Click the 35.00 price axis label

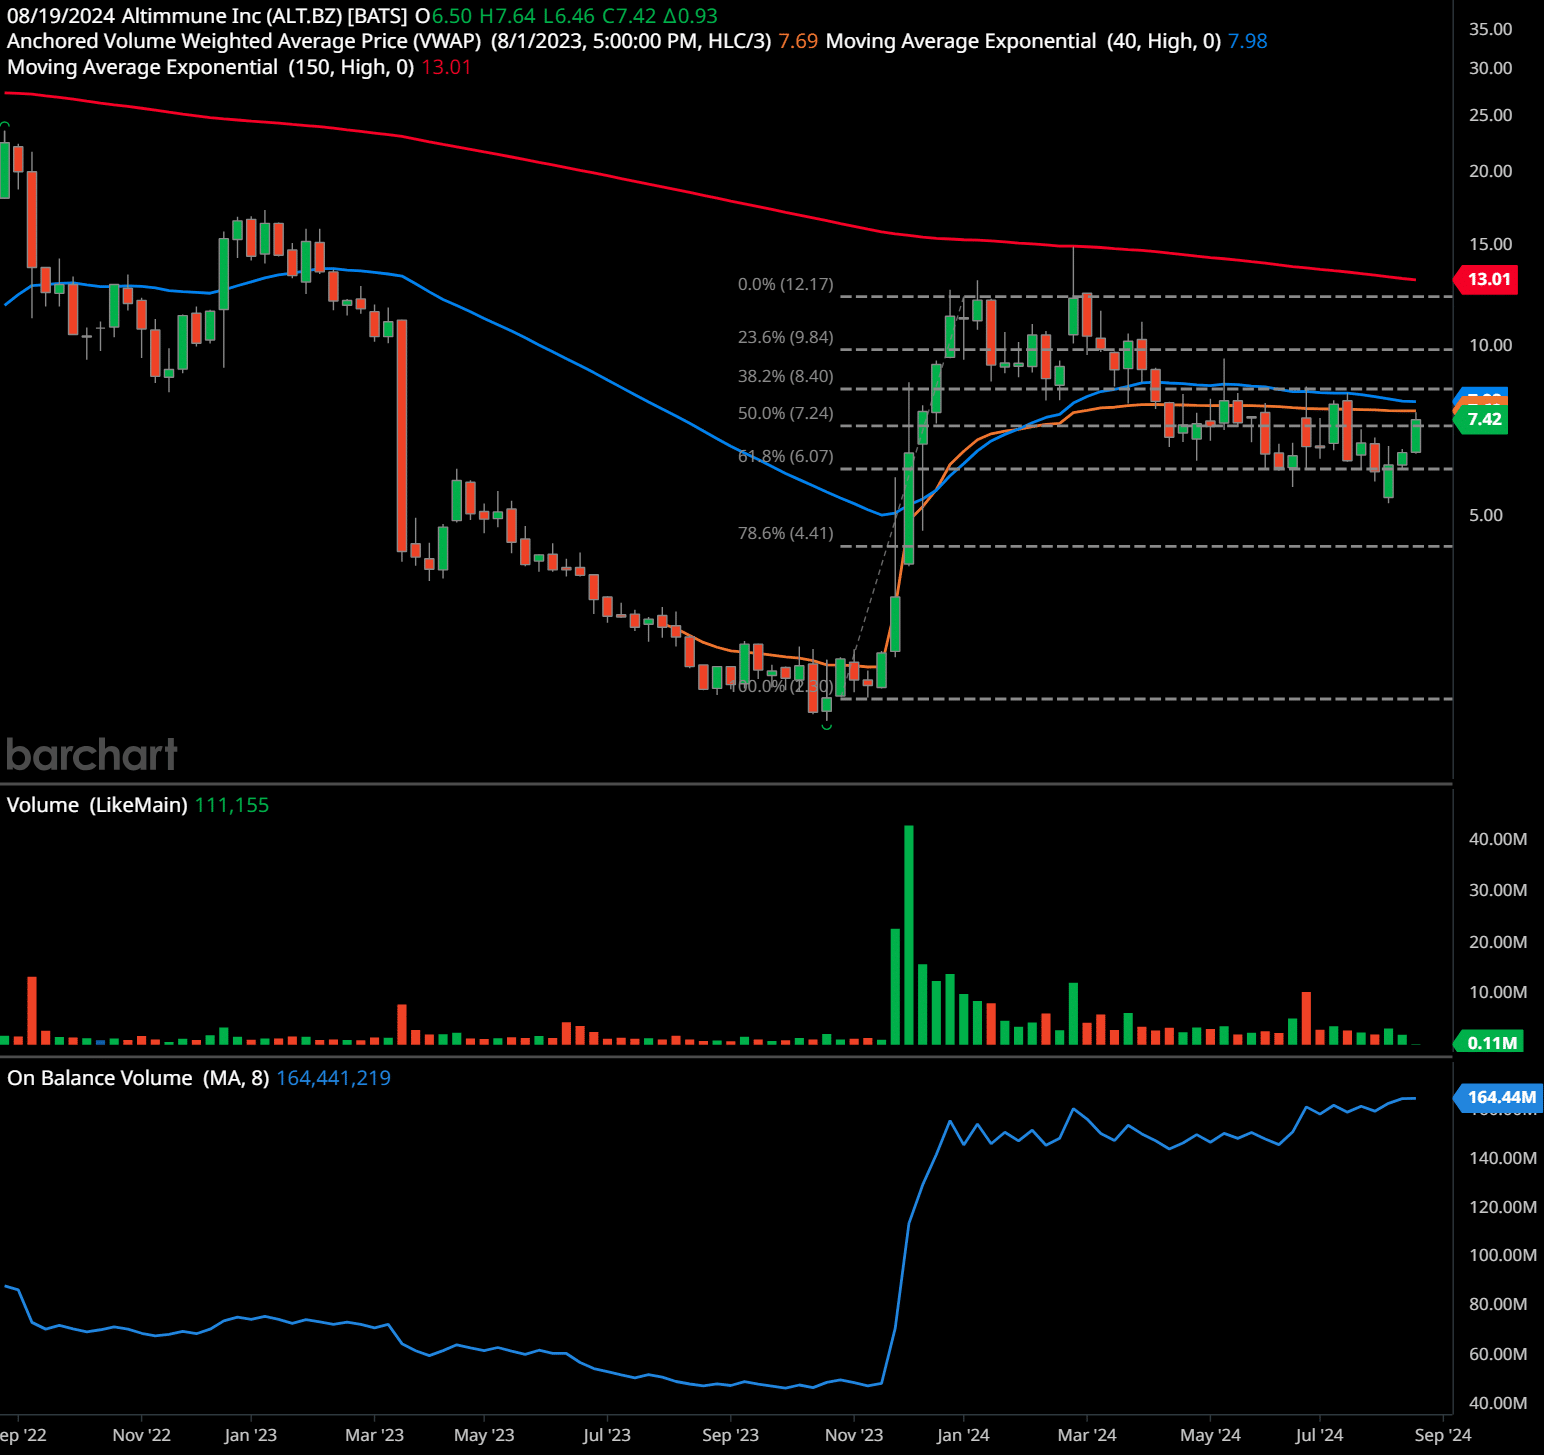point(1490,29)
